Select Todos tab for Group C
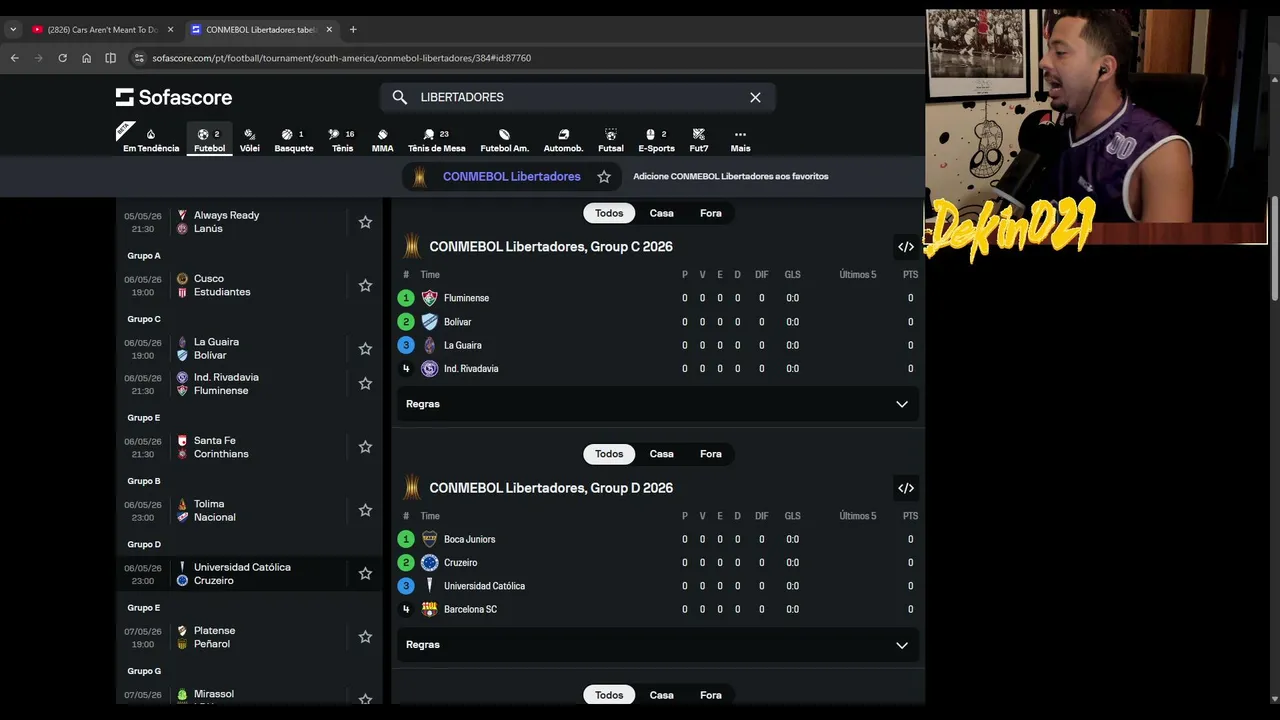 (609, 213)
